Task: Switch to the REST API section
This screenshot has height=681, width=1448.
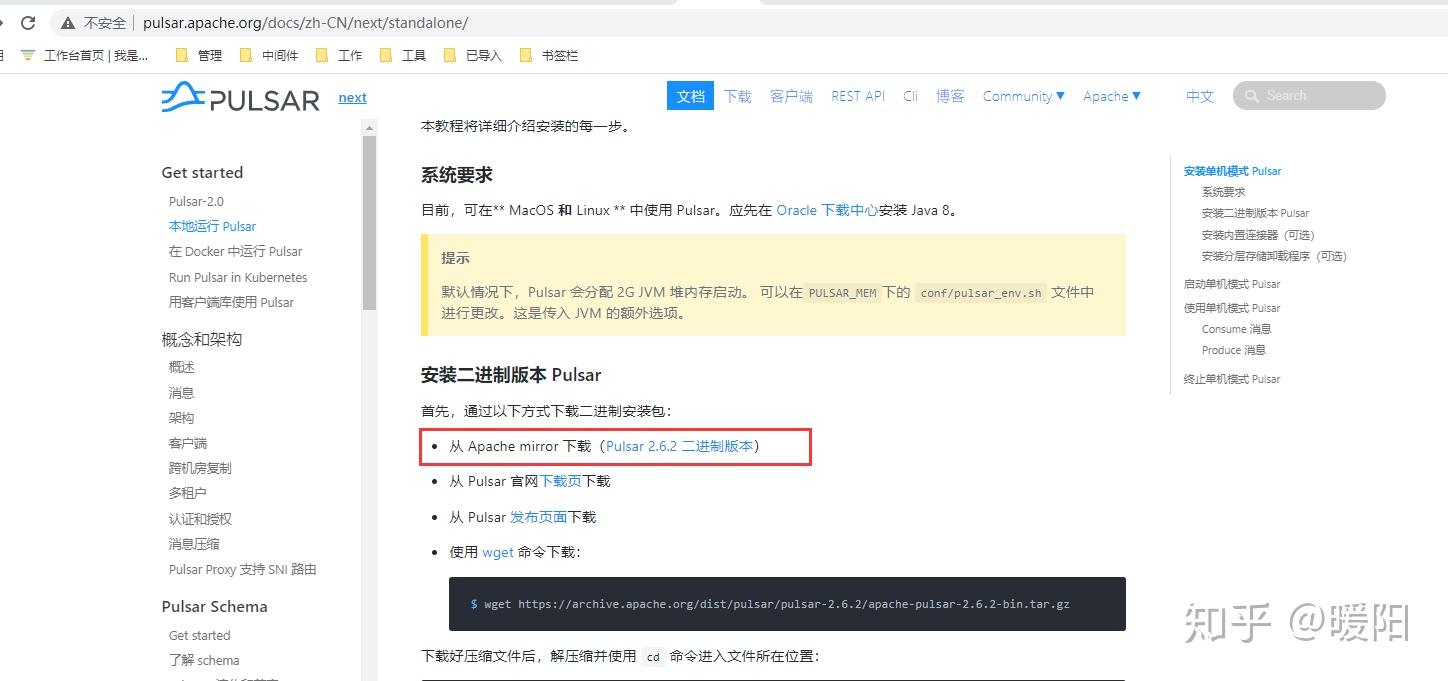Action: coord(857,95)
